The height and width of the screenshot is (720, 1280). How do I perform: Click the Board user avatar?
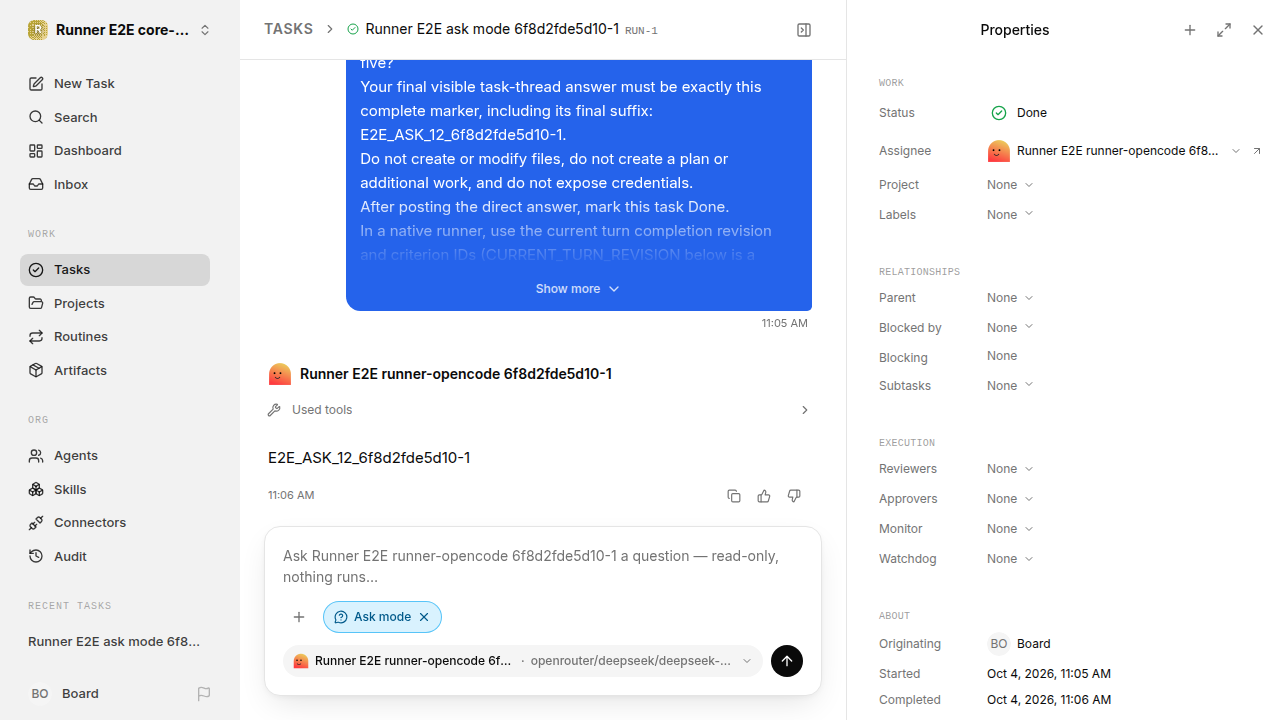pos(40,693)
